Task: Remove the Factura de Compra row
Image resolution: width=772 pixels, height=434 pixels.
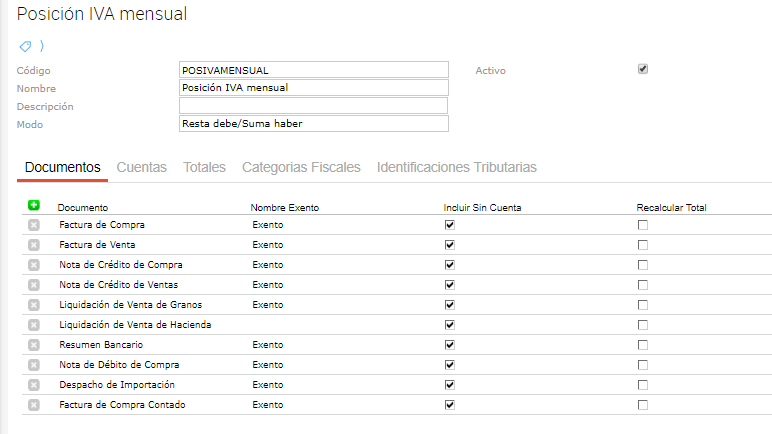Action: coord(34,225)
